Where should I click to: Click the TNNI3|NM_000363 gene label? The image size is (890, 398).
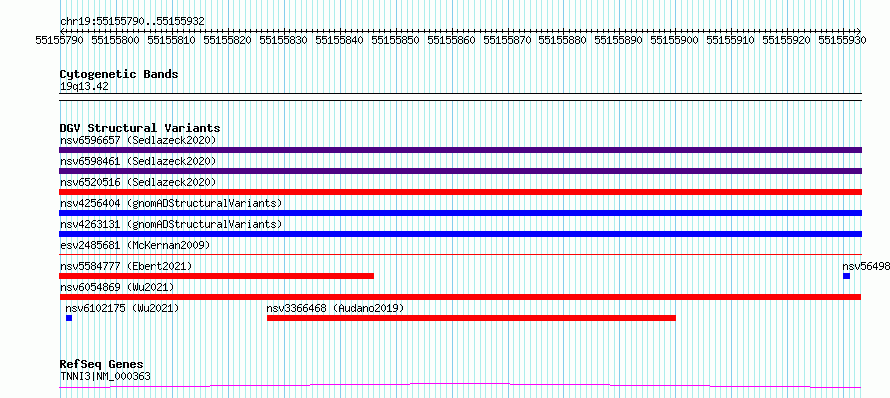(x=105, y=376)
